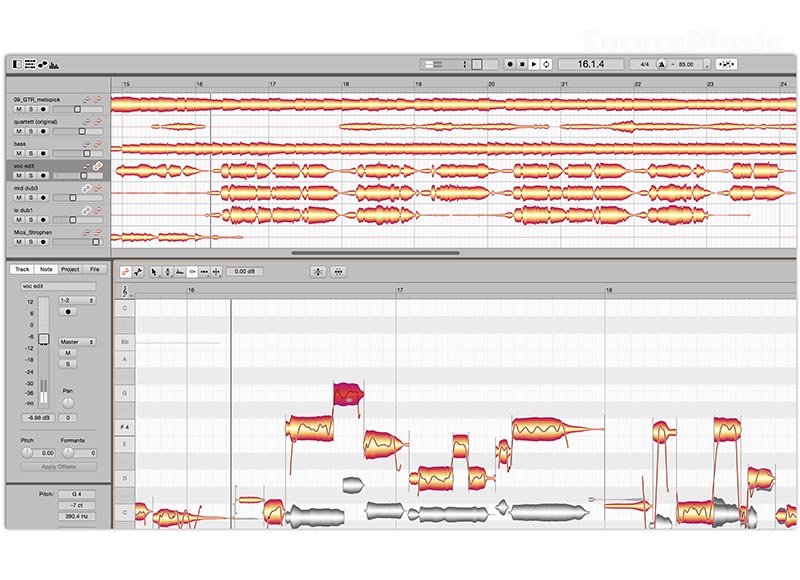This screenshot has height=580, width=800.
Task: Click the Formants offset knob
Action: [68, 452]
